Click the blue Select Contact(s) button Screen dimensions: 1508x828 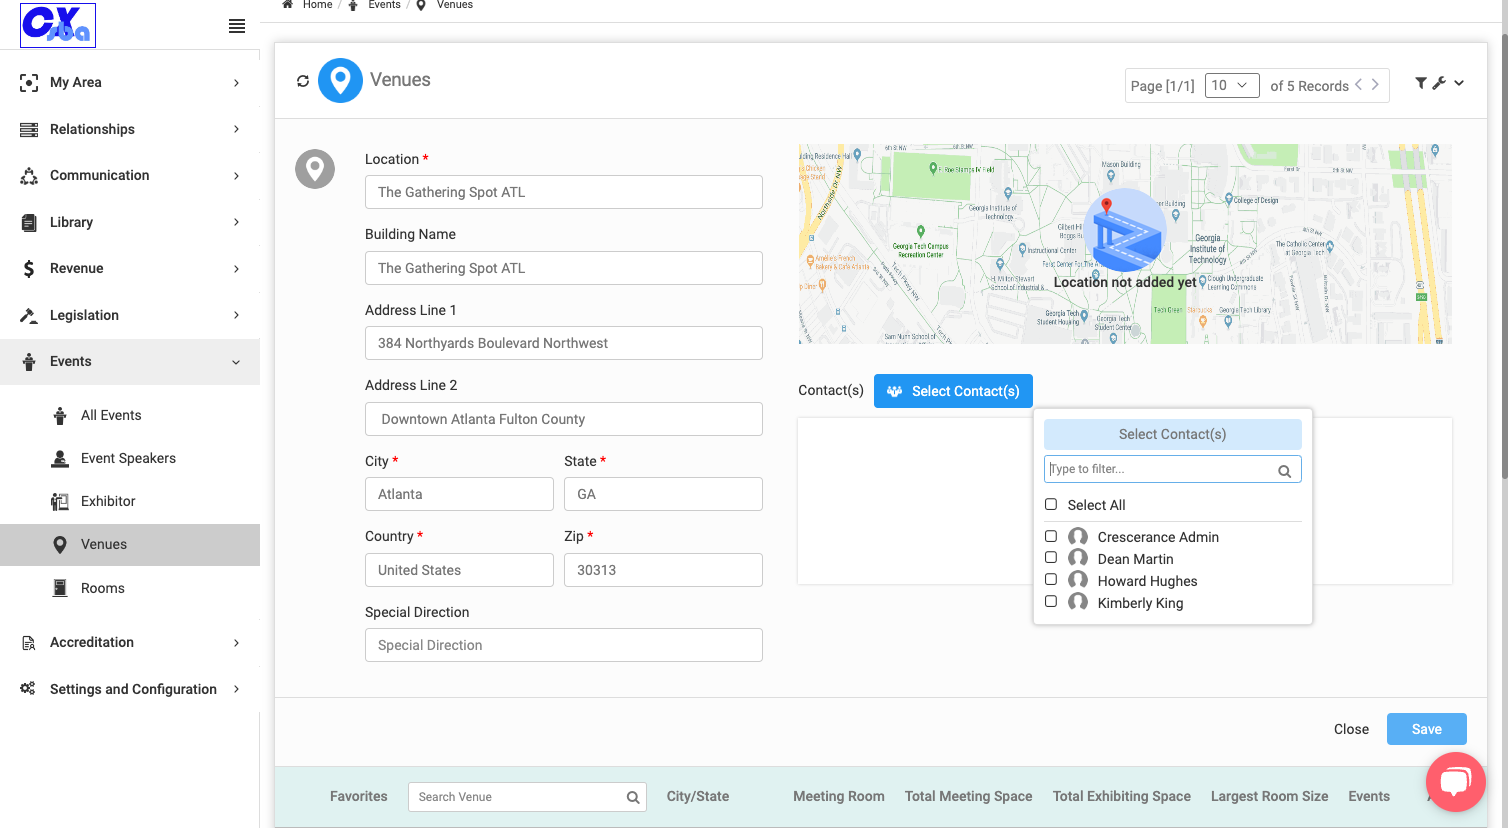point(953,391)
